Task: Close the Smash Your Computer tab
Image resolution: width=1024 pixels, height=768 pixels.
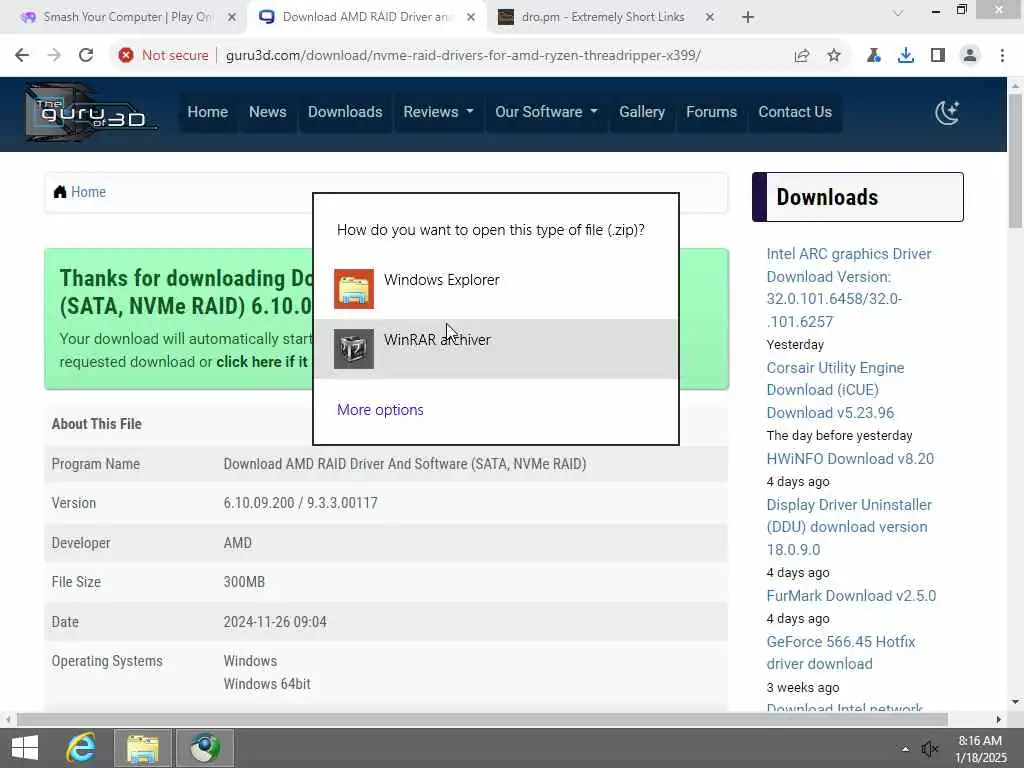Action: pyautogui.click(x=232, y=18)
